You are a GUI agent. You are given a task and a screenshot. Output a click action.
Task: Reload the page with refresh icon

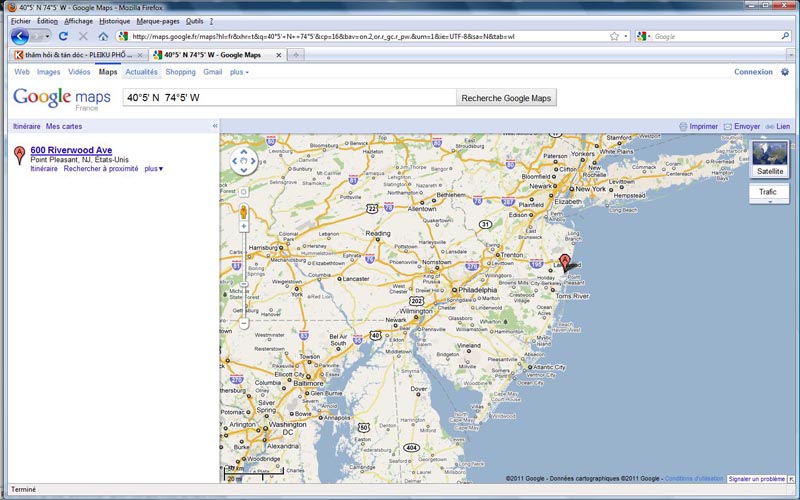63,36
